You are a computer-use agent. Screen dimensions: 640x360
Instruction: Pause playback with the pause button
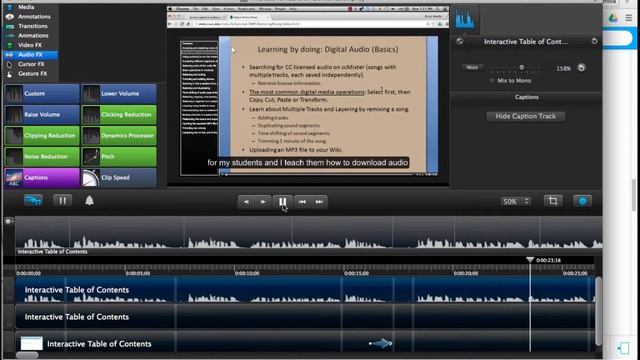[282, 202]
